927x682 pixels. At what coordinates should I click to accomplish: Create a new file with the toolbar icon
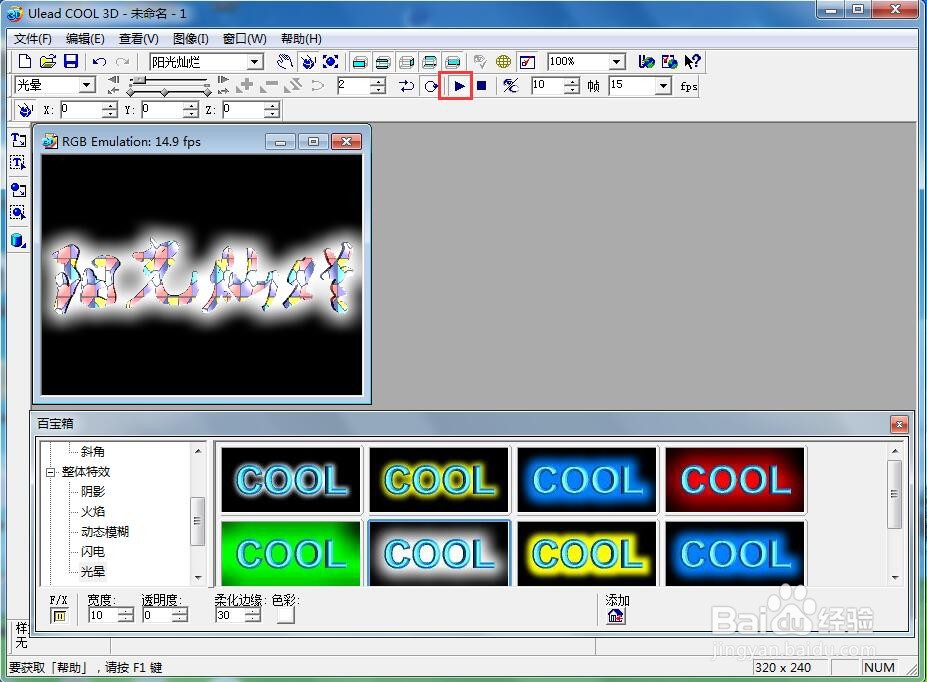pos(24,61)
